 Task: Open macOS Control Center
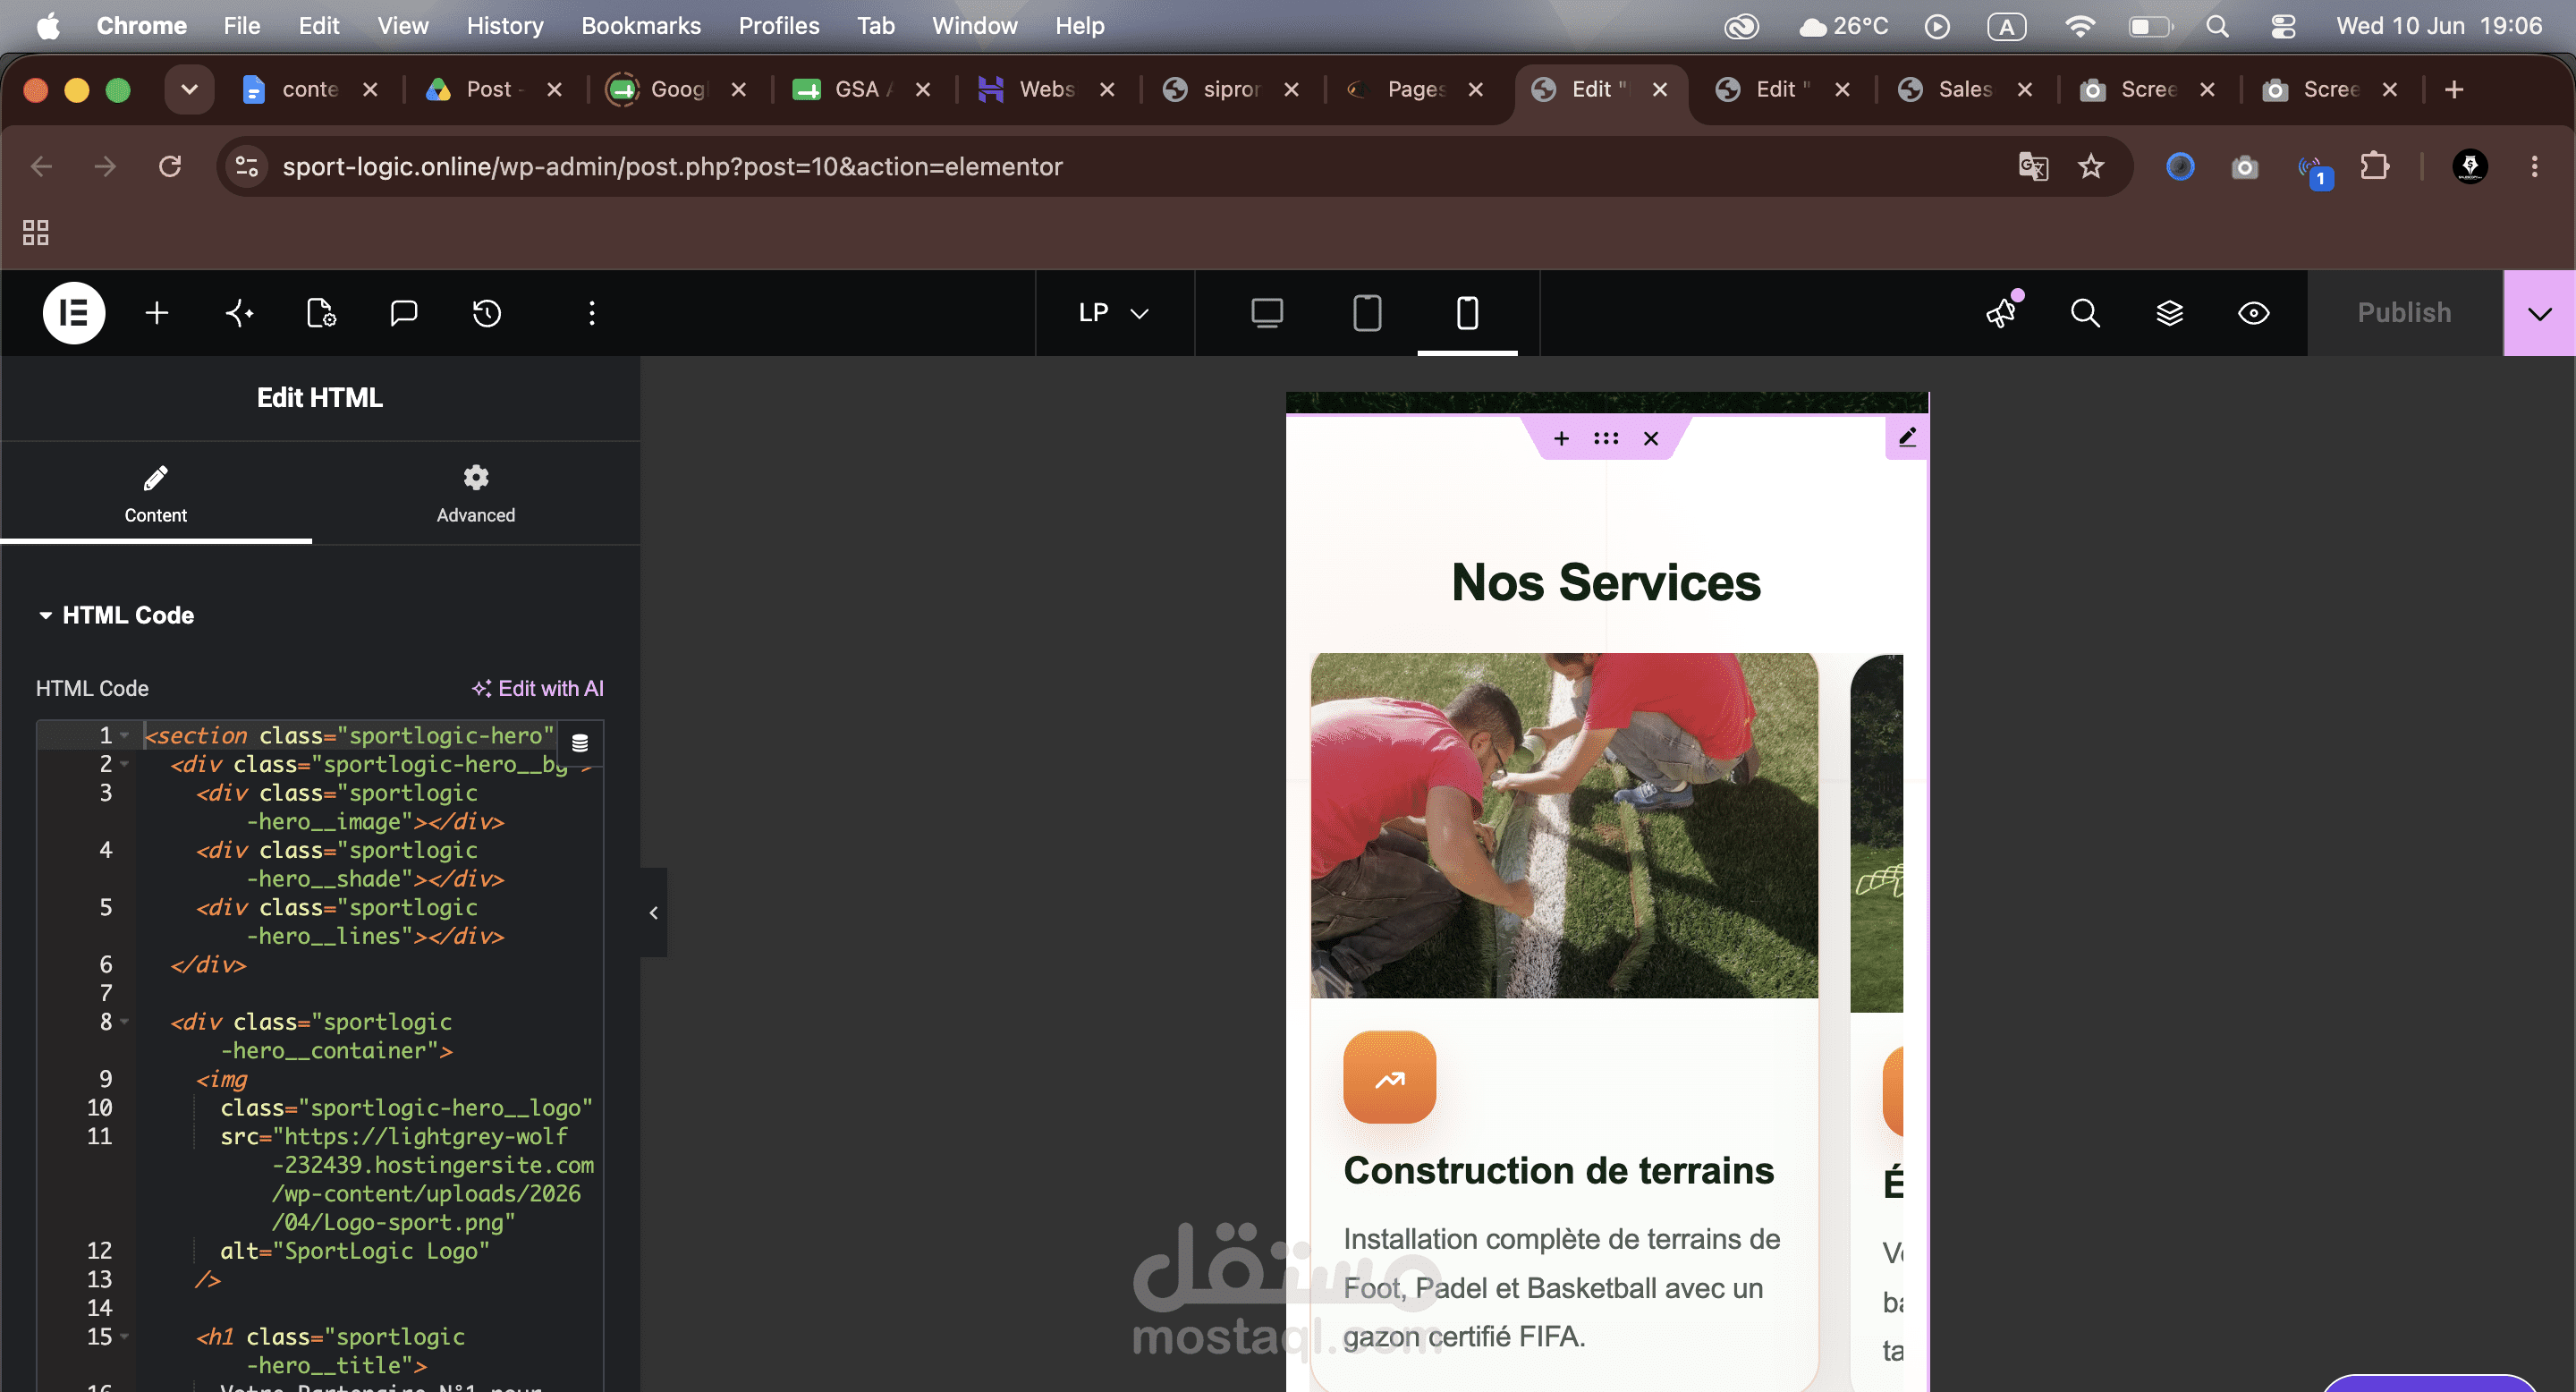tap(2283, 26)
